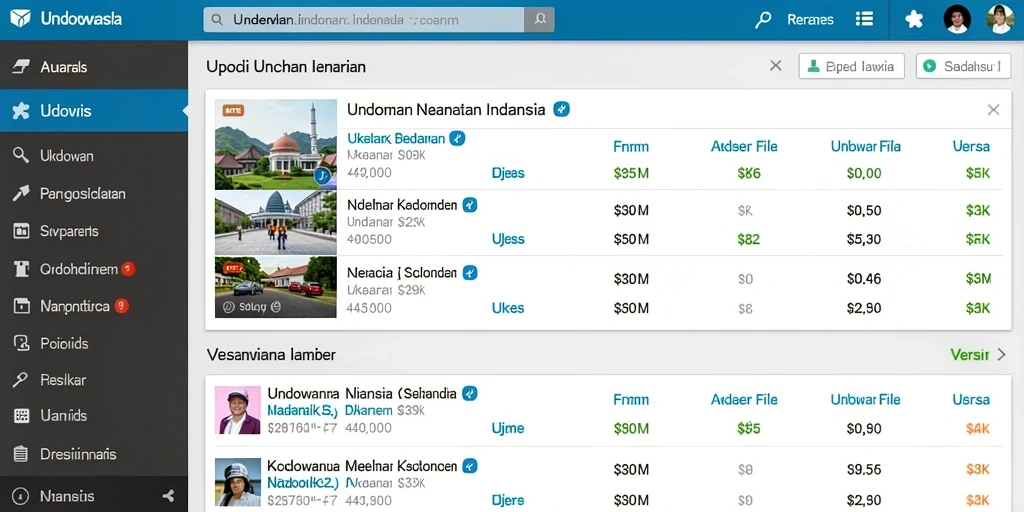This screenshot has height=512, width=1024.
Task: Click the $9,56 value
Action: [864, 469]
